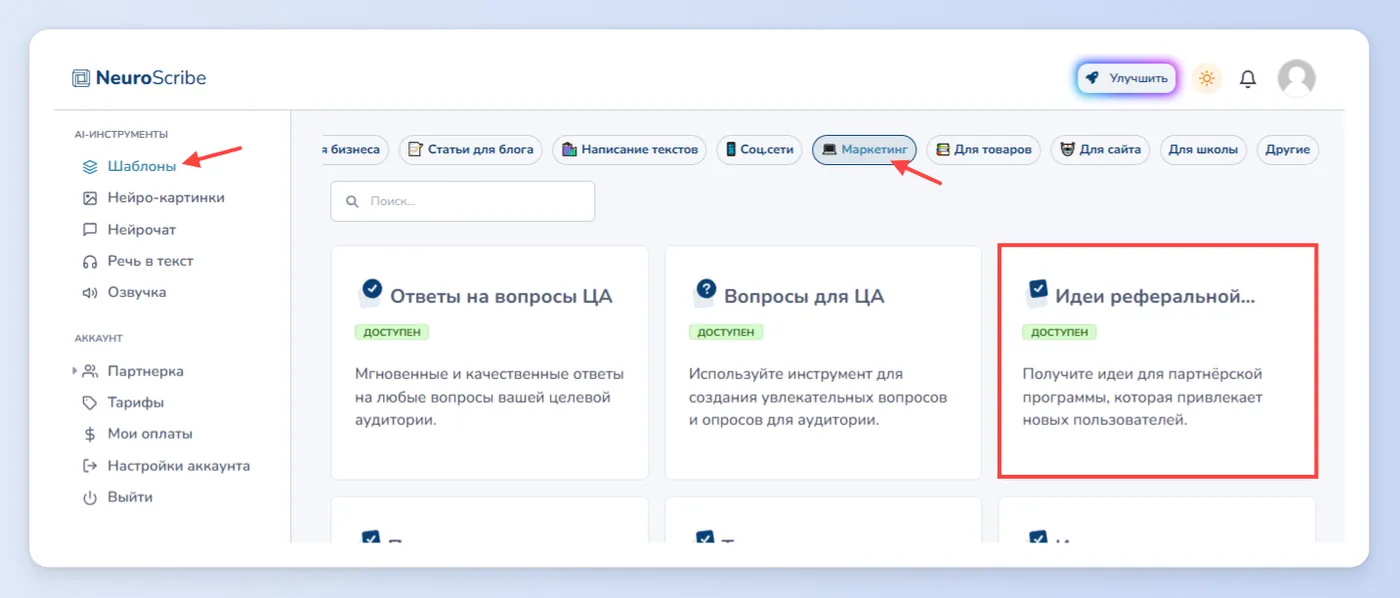Open the Вопросы для ЦА template card
Image resolution: width=1400 pixels, height=598 pixels.
823,362
